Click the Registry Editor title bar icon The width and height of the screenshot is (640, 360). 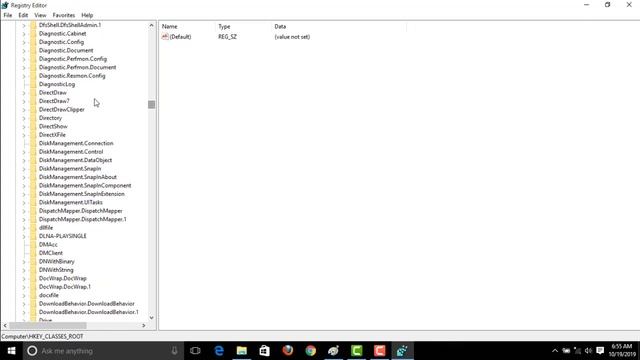tap(5, 5)
